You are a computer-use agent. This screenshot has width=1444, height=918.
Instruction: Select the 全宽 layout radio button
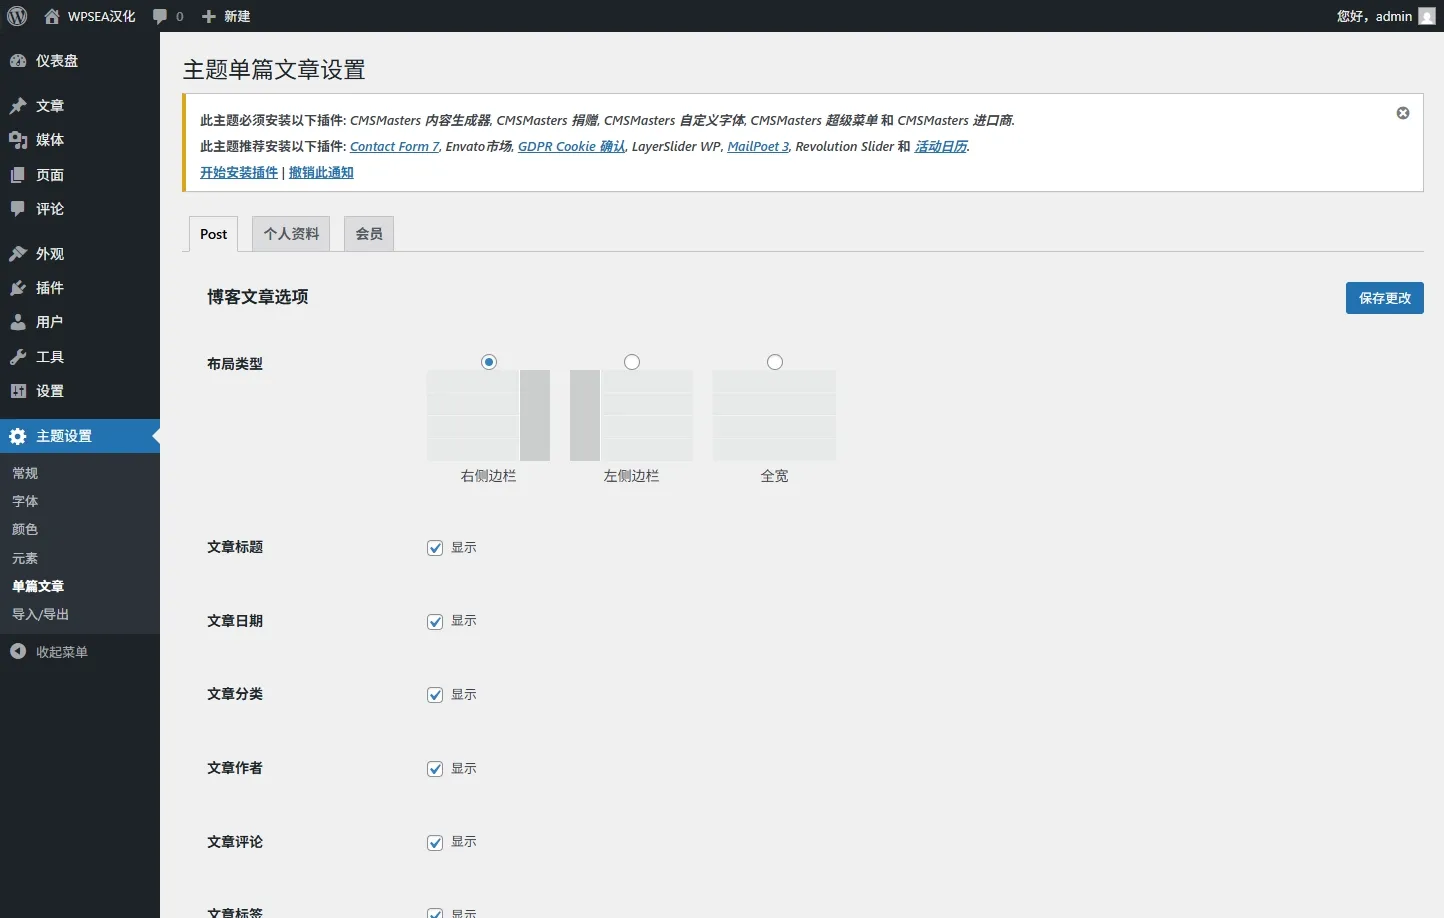775,362
